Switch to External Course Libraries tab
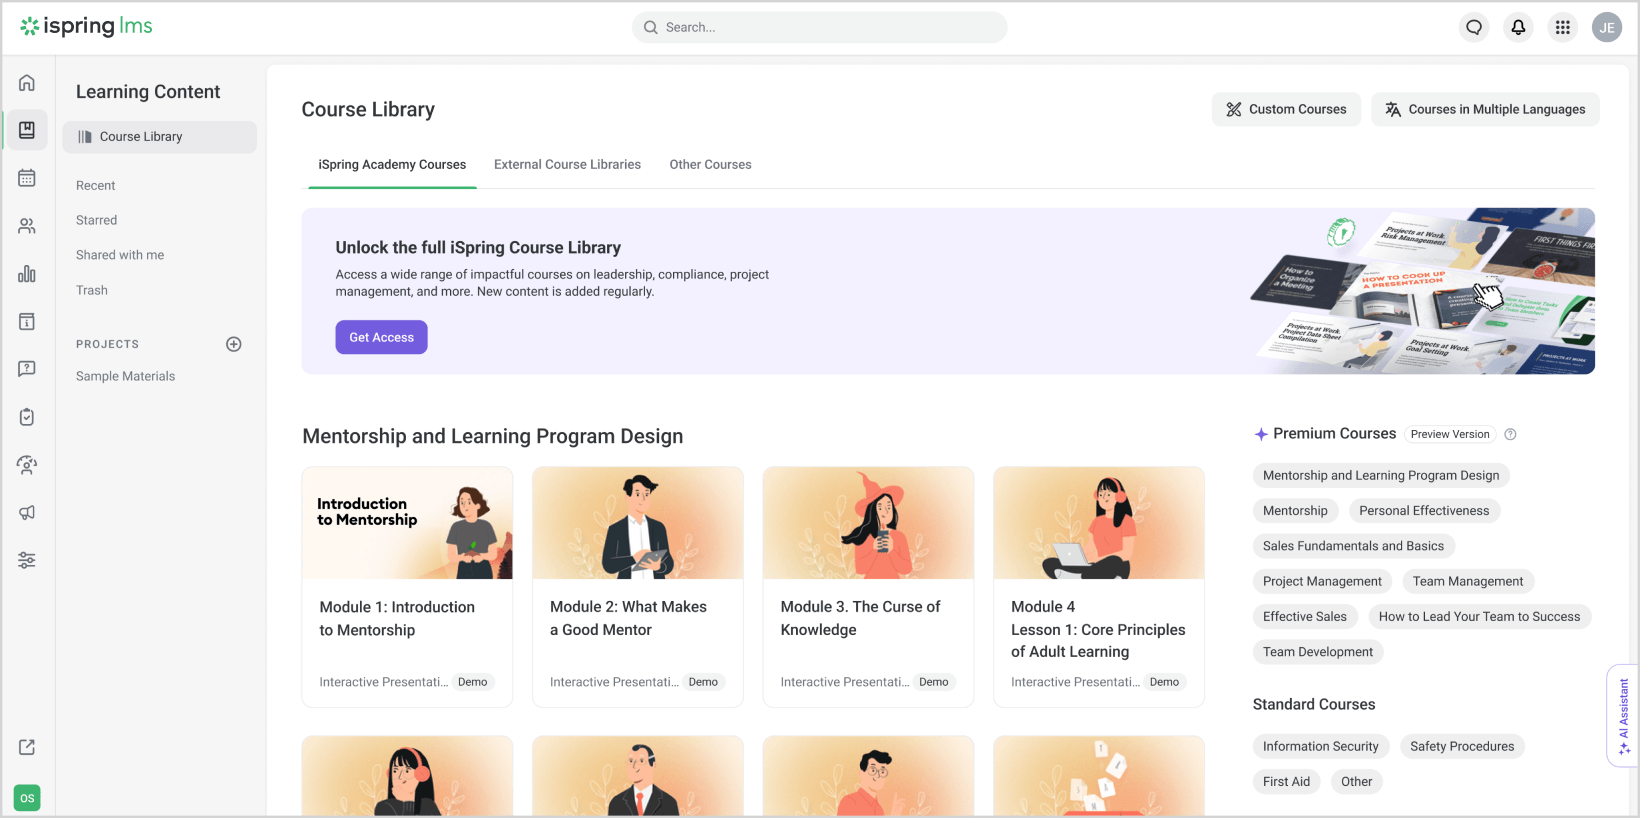 coord(567,165)
